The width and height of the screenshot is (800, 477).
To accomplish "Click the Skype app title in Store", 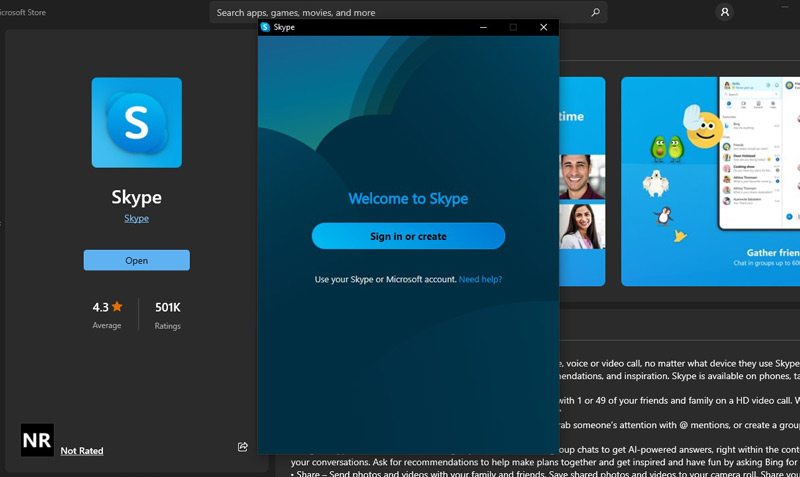I will [137, 197].
